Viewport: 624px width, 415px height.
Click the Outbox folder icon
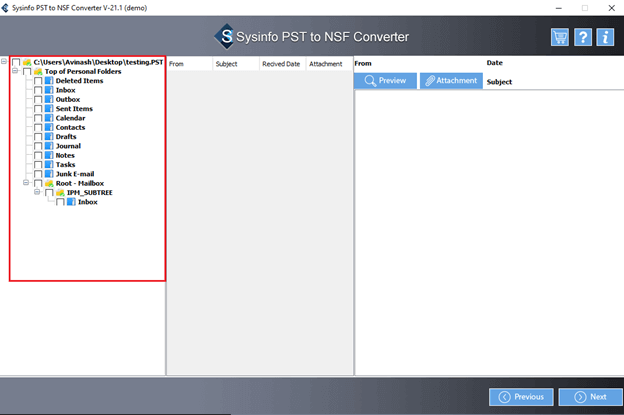click(49, 99)
